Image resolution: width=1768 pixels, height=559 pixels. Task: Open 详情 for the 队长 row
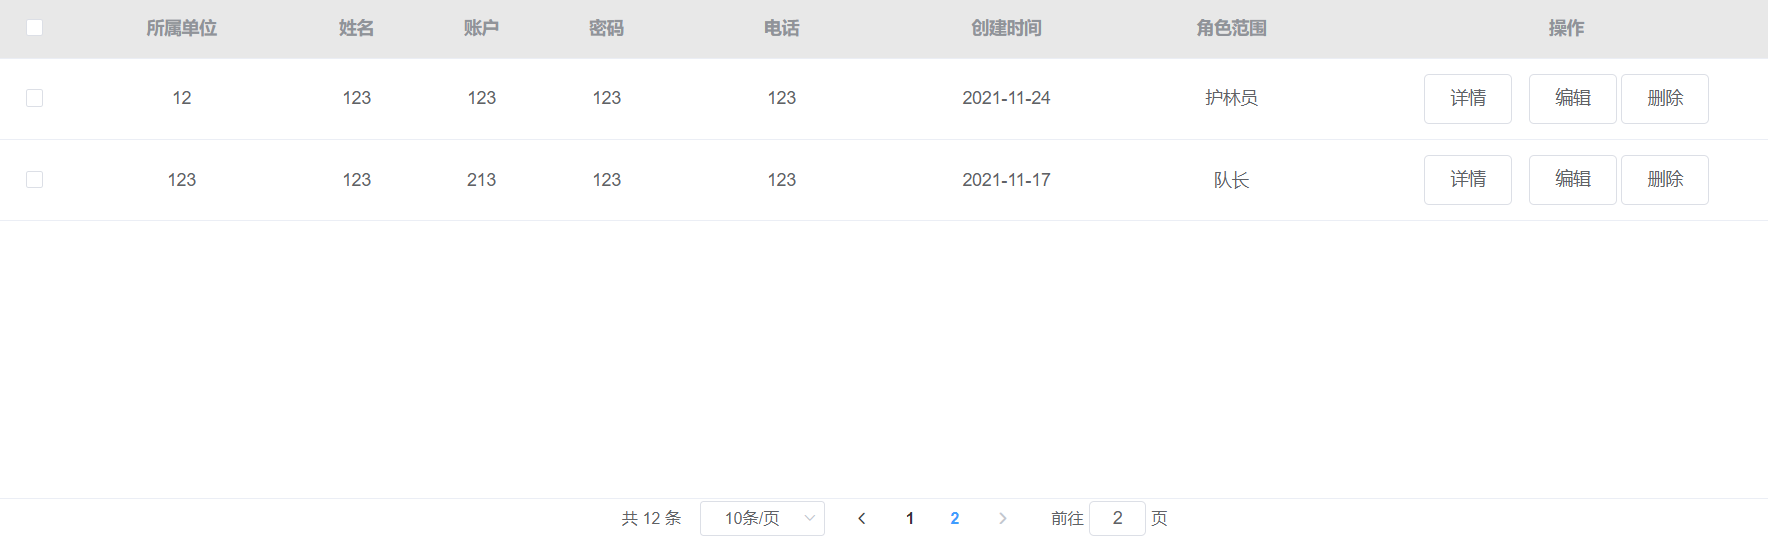pos(1467,179)
